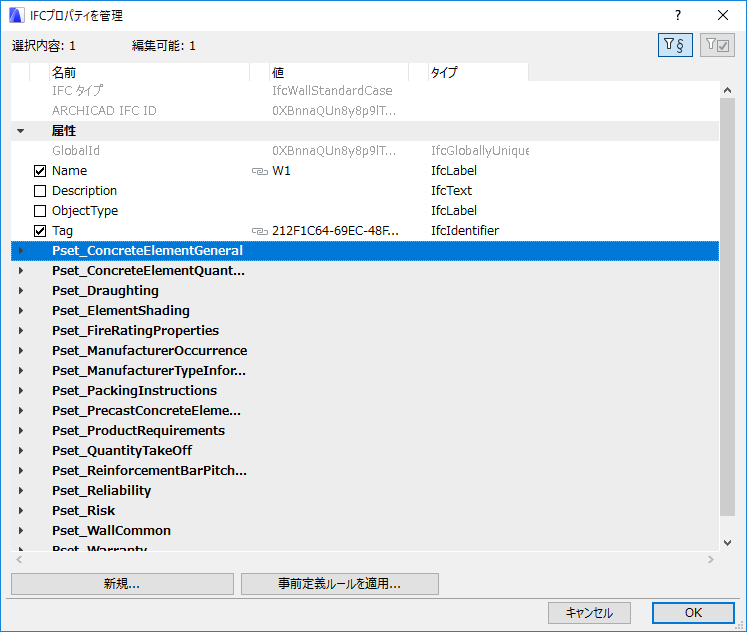Screen dimensions: 747x632
Task: Select the Pset_WallCommon row label
Action: tap(111, 531)
